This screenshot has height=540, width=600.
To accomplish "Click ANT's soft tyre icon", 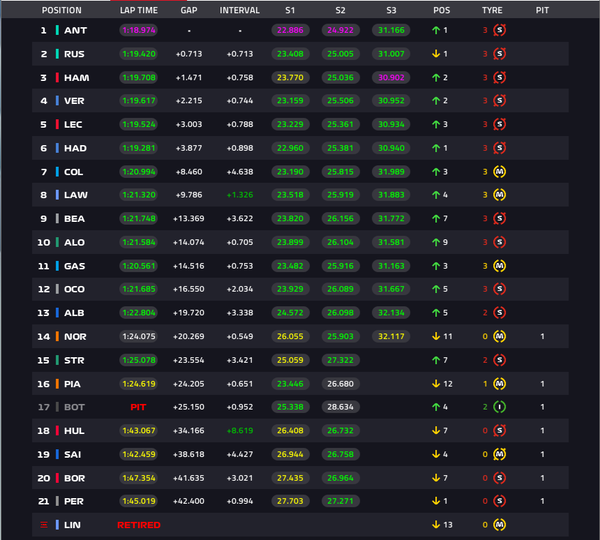I will coord(499,30).
